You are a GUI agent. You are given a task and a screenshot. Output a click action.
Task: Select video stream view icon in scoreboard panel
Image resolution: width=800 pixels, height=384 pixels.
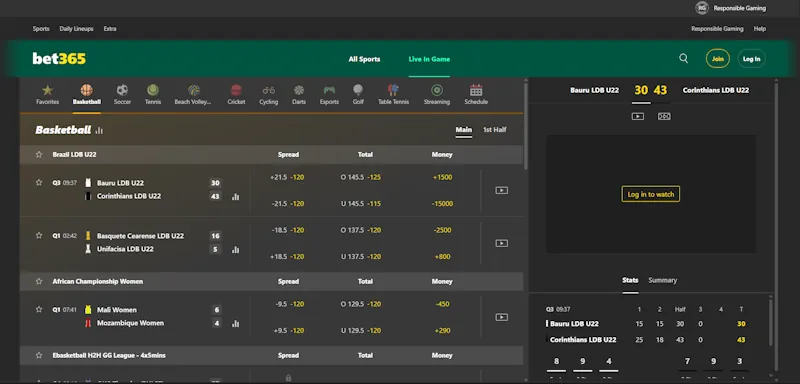point(638,116)
